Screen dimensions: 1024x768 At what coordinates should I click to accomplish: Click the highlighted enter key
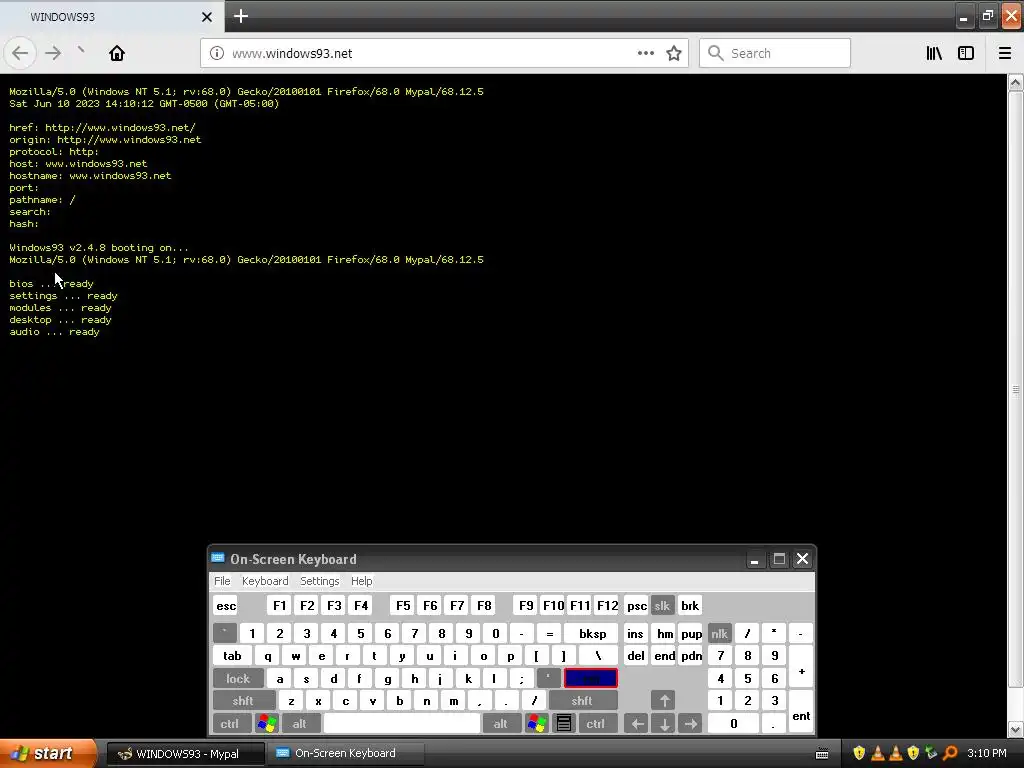(590, 679)
